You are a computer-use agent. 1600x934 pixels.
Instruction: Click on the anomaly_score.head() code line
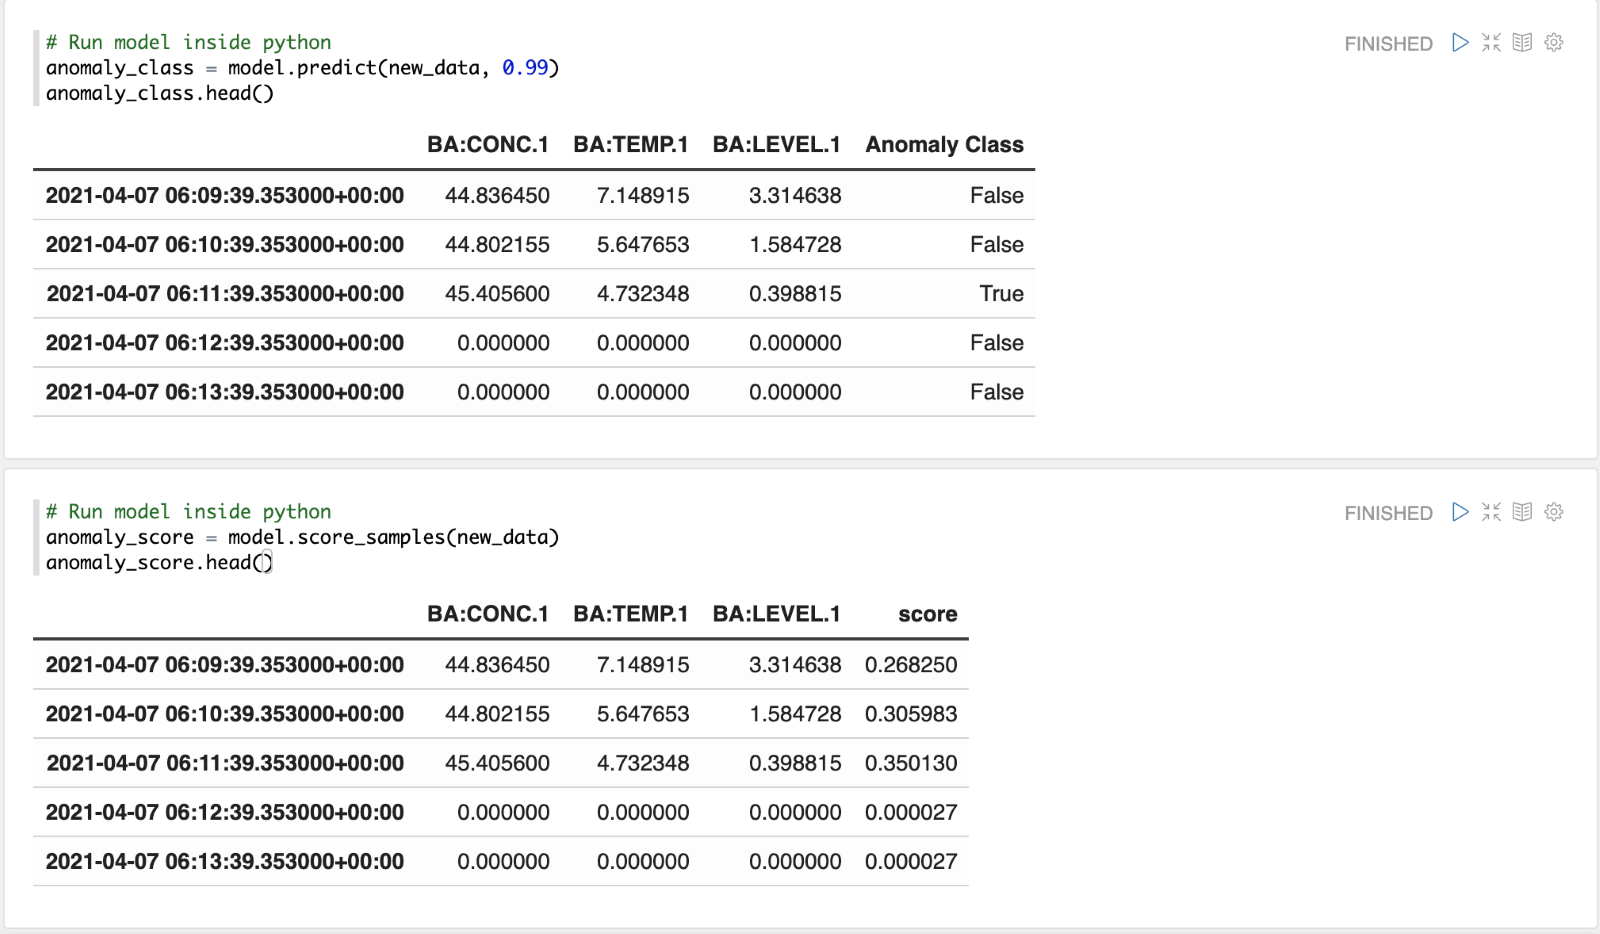(x=158, y=563)
